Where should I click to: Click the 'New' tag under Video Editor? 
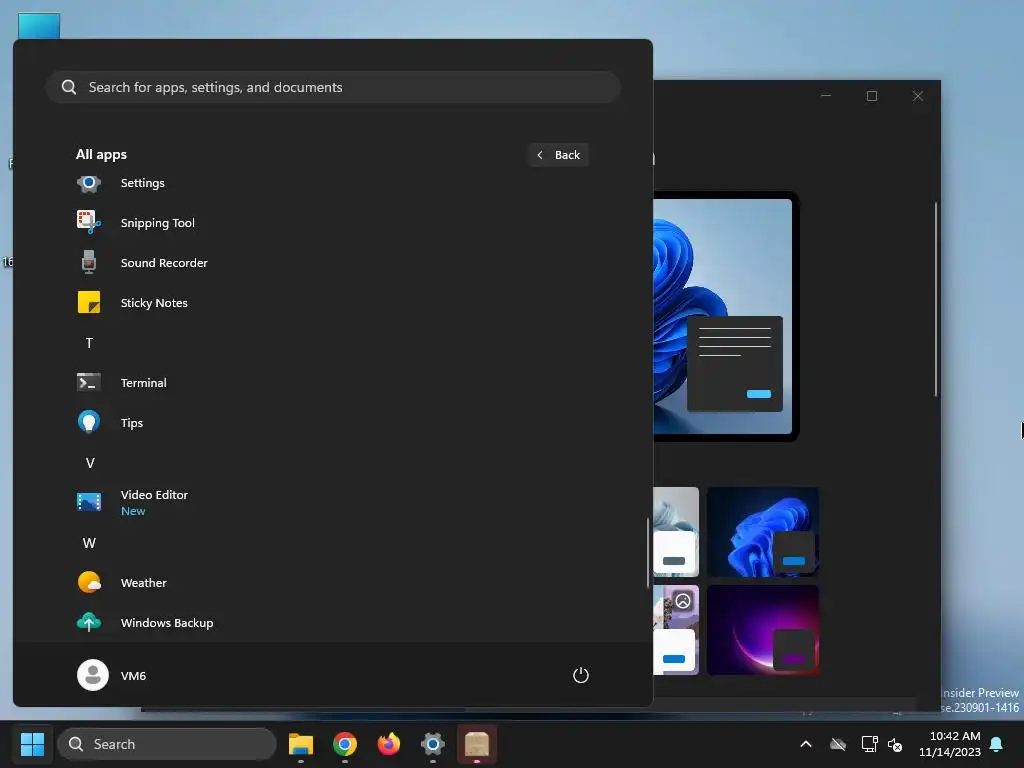point(133,511)
